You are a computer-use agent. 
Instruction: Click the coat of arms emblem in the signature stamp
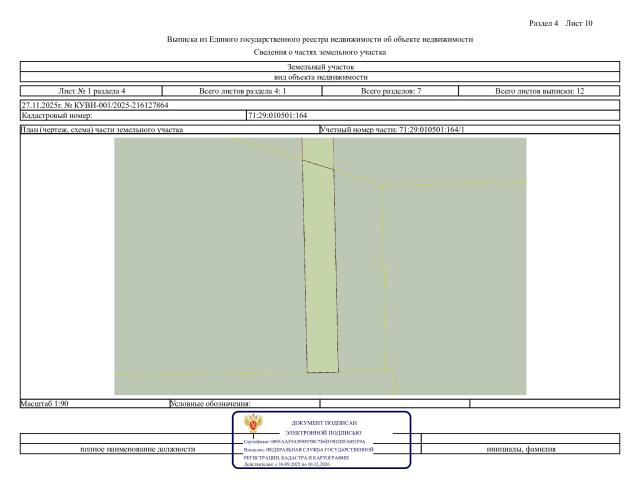(x=253, y=423)
